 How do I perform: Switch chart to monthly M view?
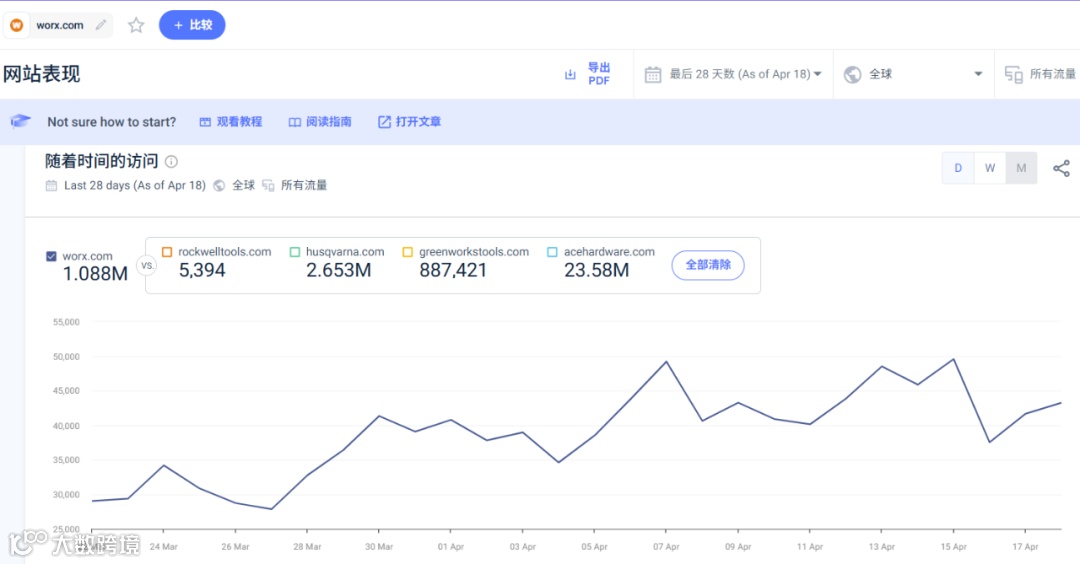1021,168
